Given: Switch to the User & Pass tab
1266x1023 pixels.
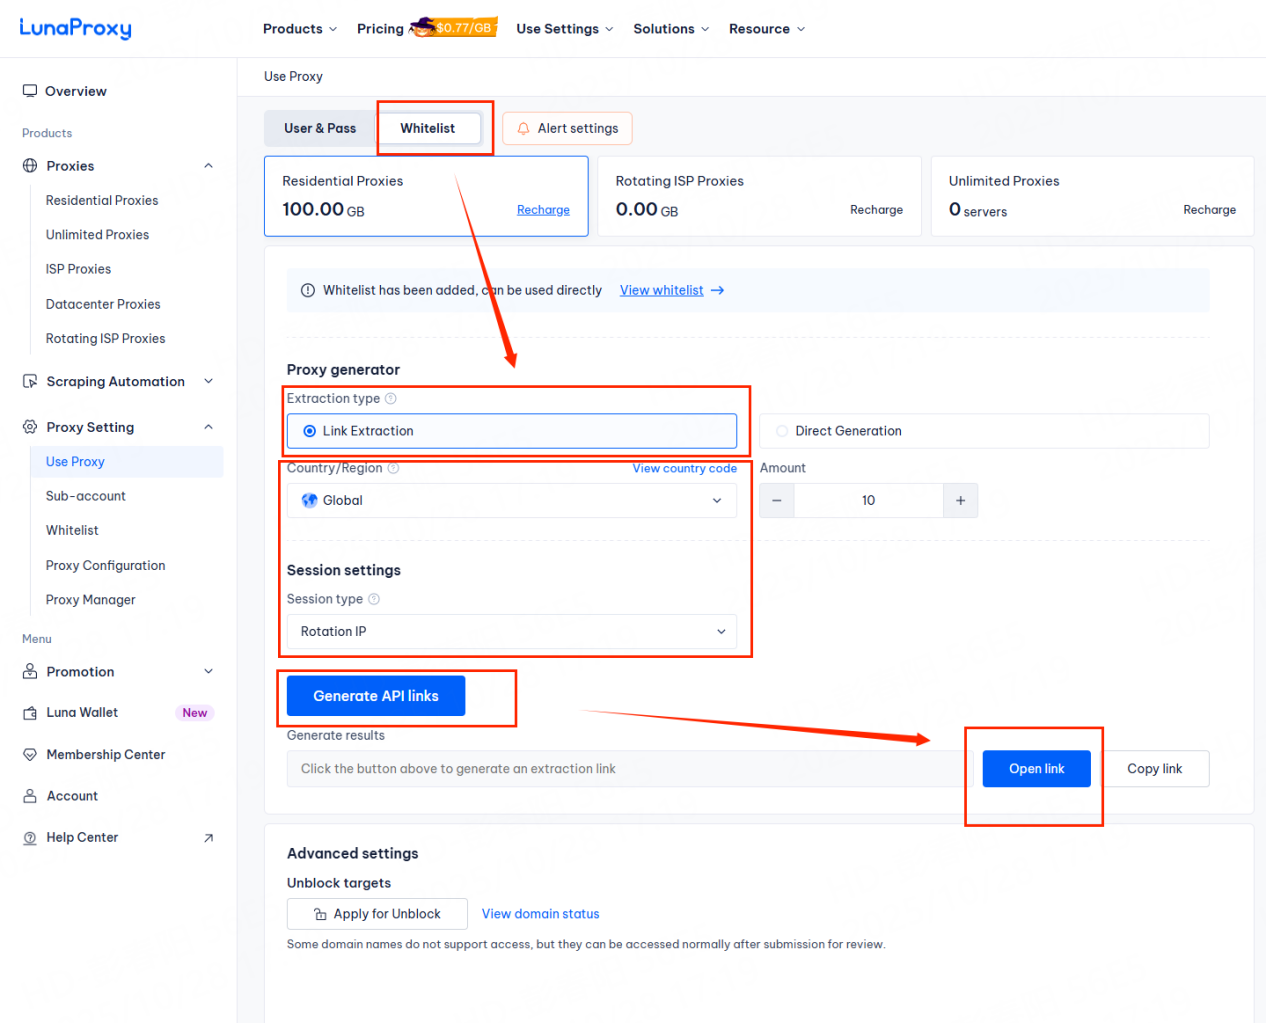Looking at the screenshot, I should 320,128.
